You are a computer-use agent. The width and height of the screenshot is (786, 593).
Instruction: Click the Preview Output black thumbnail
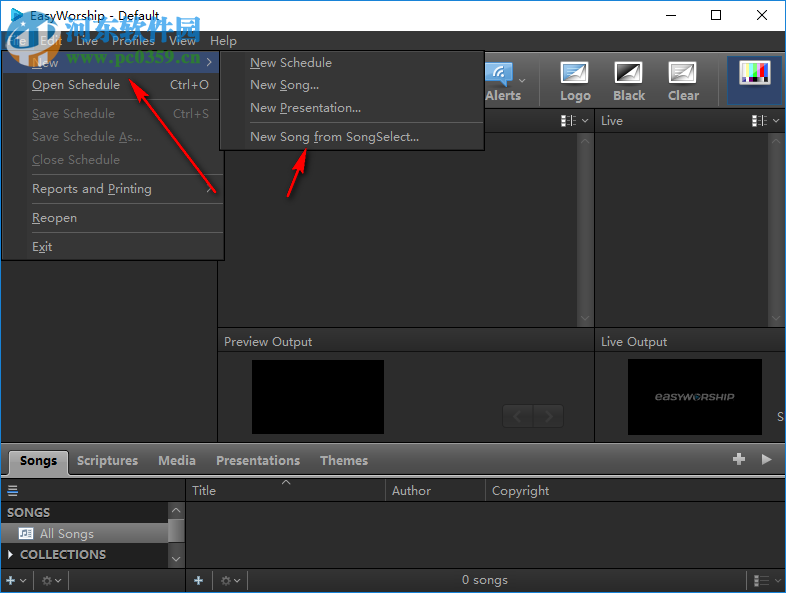(318, 397)
